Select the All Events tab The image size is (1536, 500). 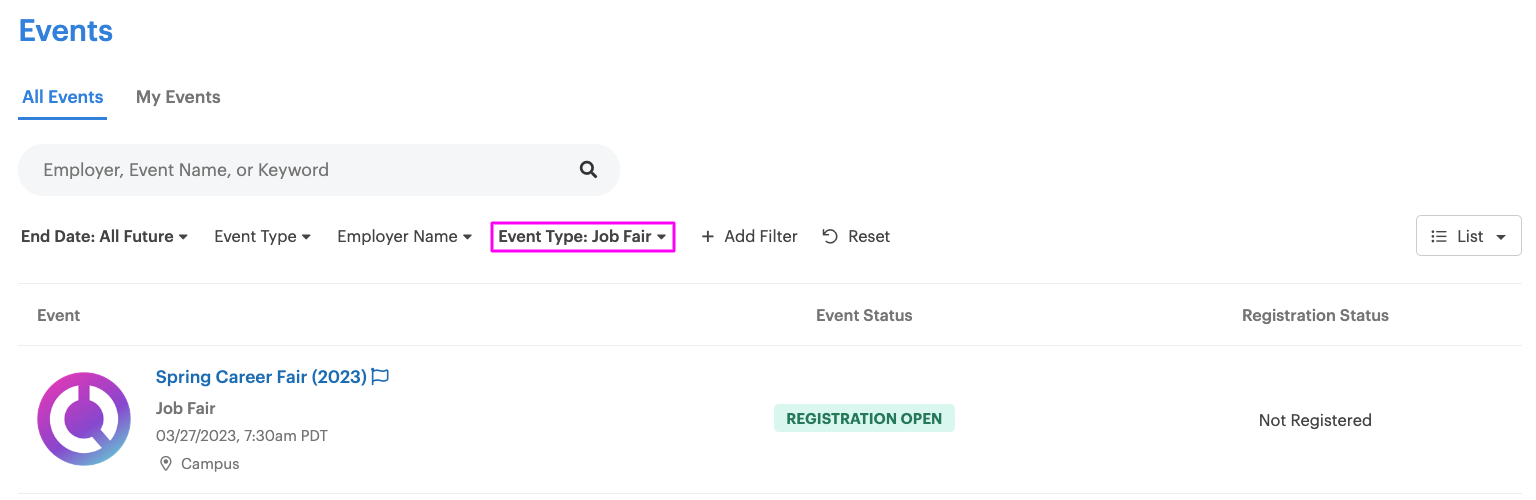click(63, 97)
